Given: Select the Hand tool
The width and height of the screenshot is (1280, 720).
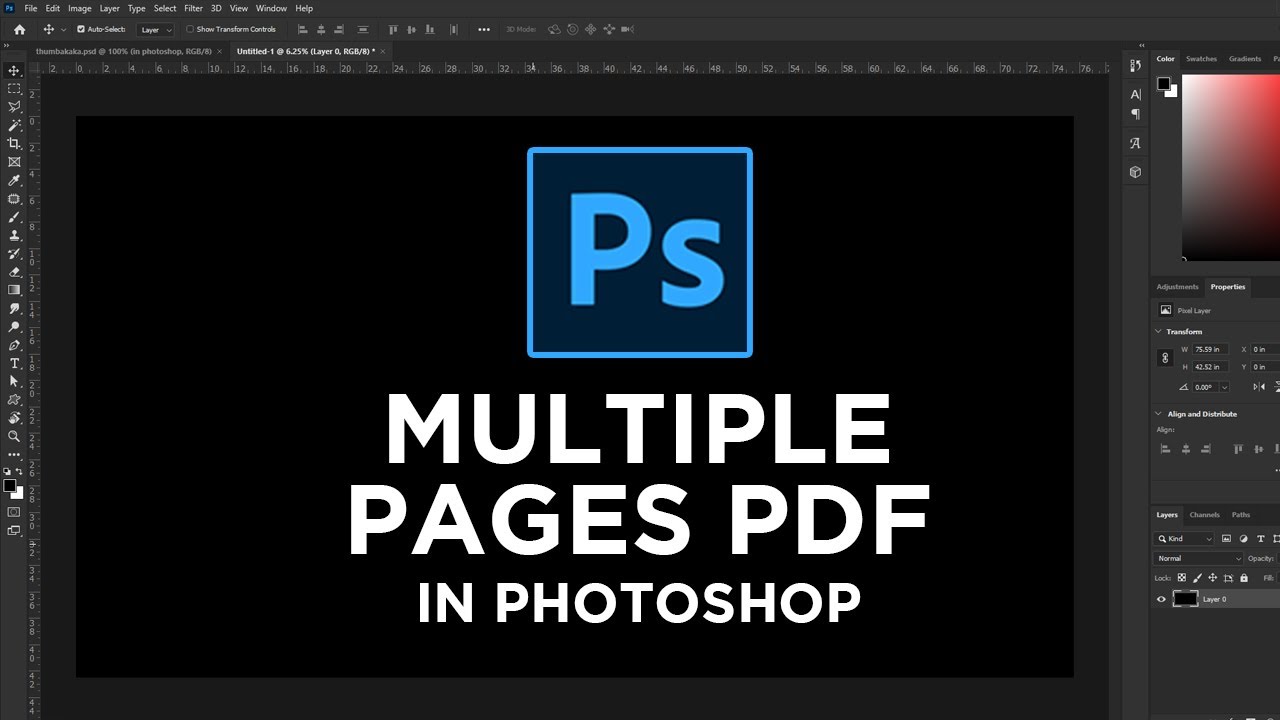Looking at the screenshot, I should point(14,418).
